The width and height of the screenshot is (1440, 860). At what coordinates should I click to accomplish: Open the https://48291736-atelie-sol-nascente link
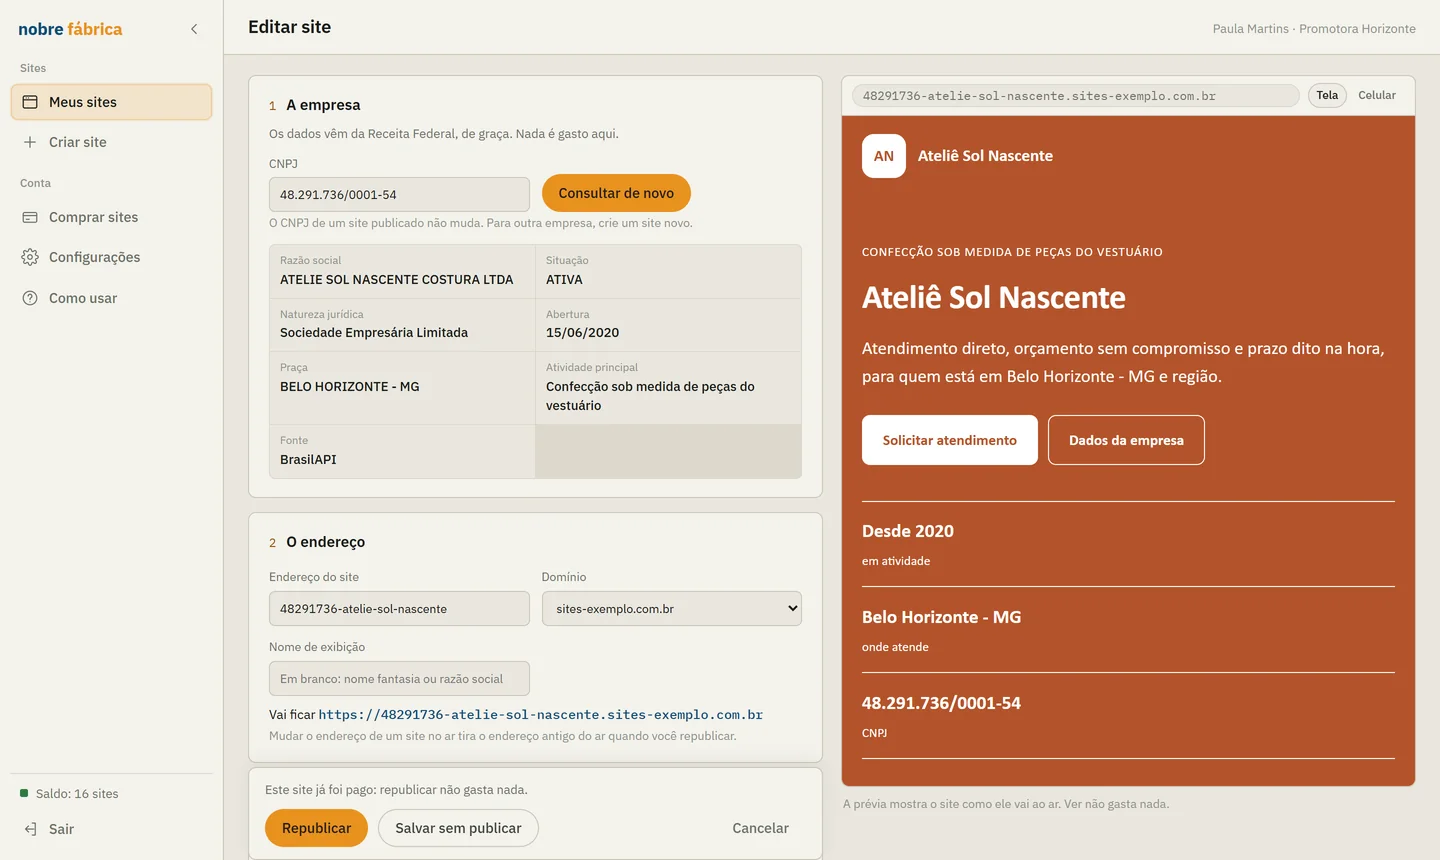pos(541,715)
